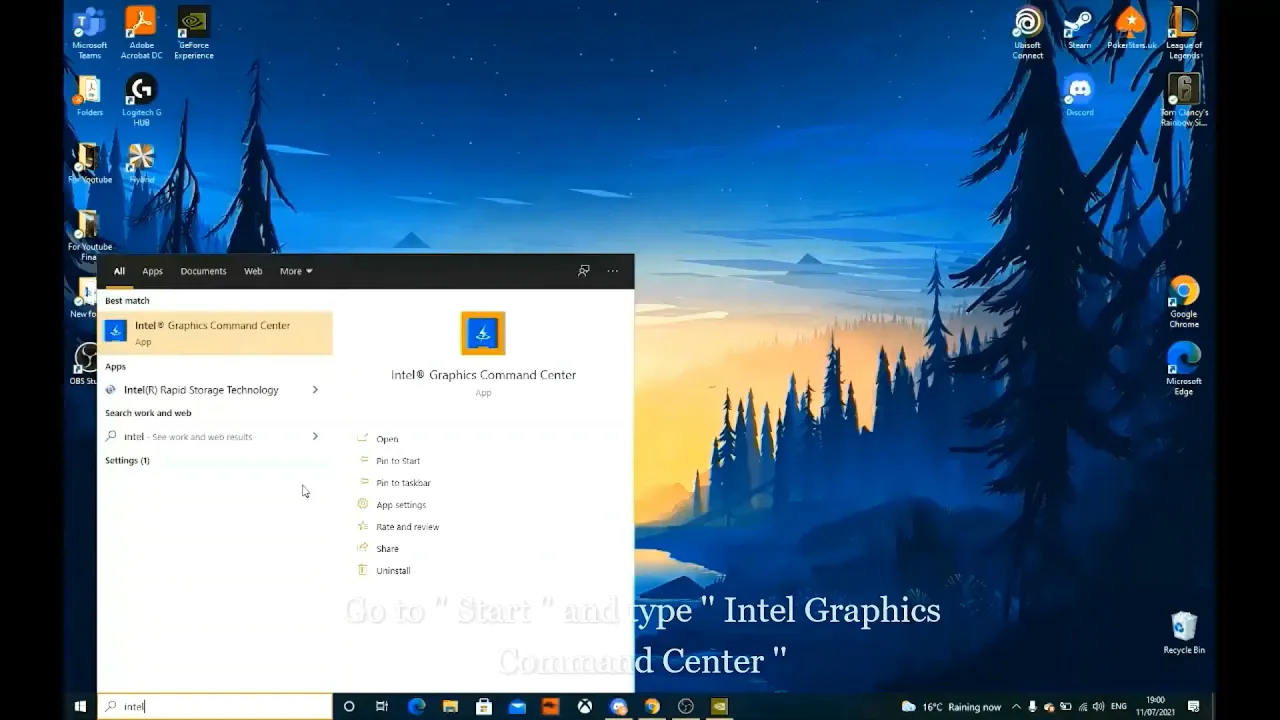Open Intel Graphics Command Center best match result
This screenshot has height=720, width=1280.
(x=215, y=333)
